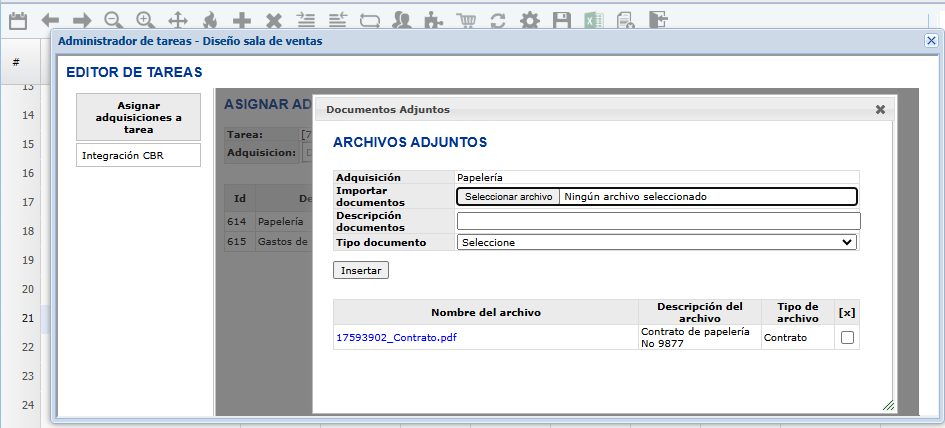Viewport: 945px width, 428px height.
Task: Click the right arrow toolbar icon
Action: pyautogui.click(x=81, y=21)
